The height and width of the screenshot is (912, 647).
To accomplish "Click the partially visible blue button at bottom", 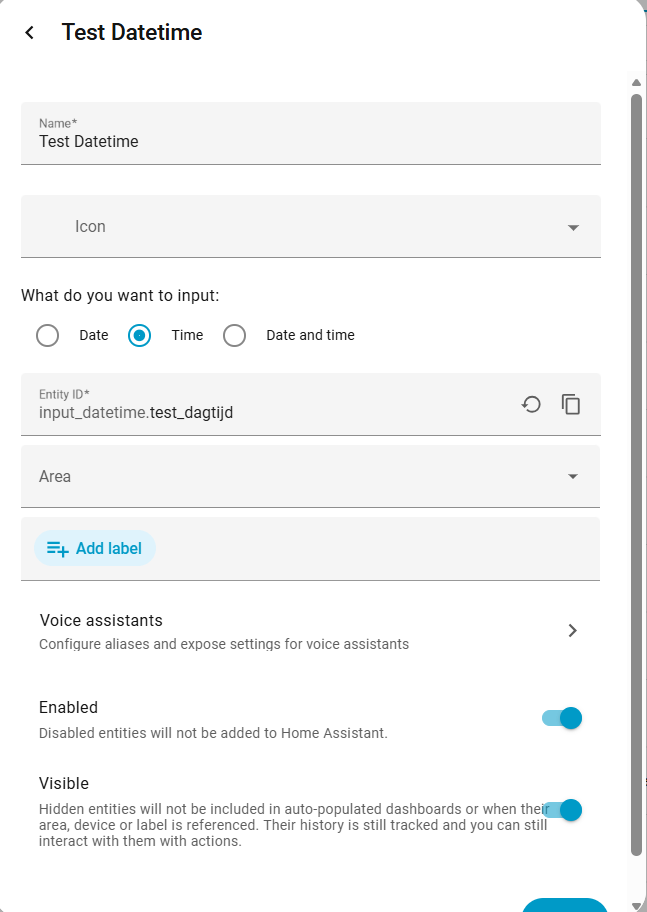I will 565,905.
